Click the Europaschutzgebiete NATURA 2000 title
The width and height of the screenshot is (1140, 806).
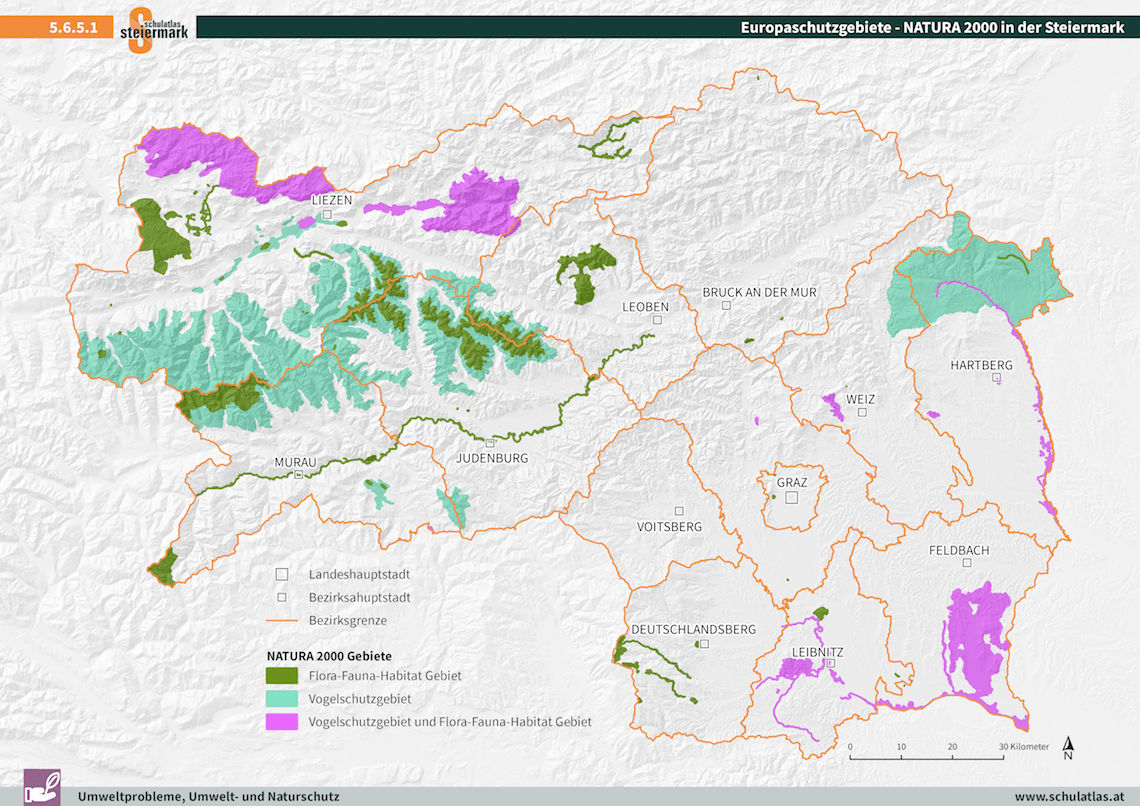click(x=932, y=28)
